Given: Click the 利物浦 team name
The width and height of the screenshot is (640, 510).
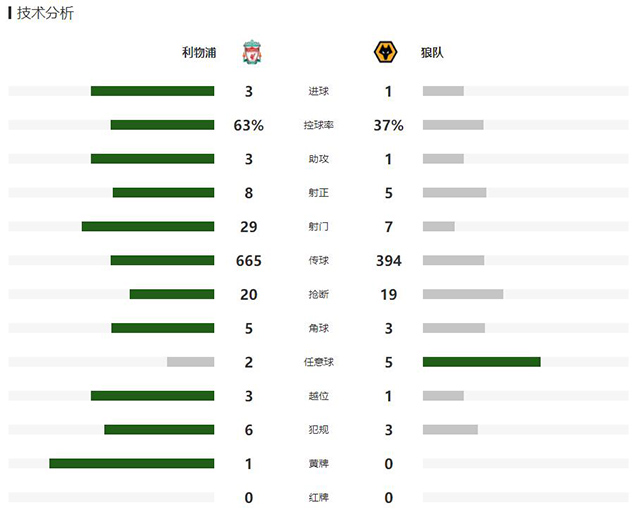Looking at the screenshot, I should [x=199, y=53].
